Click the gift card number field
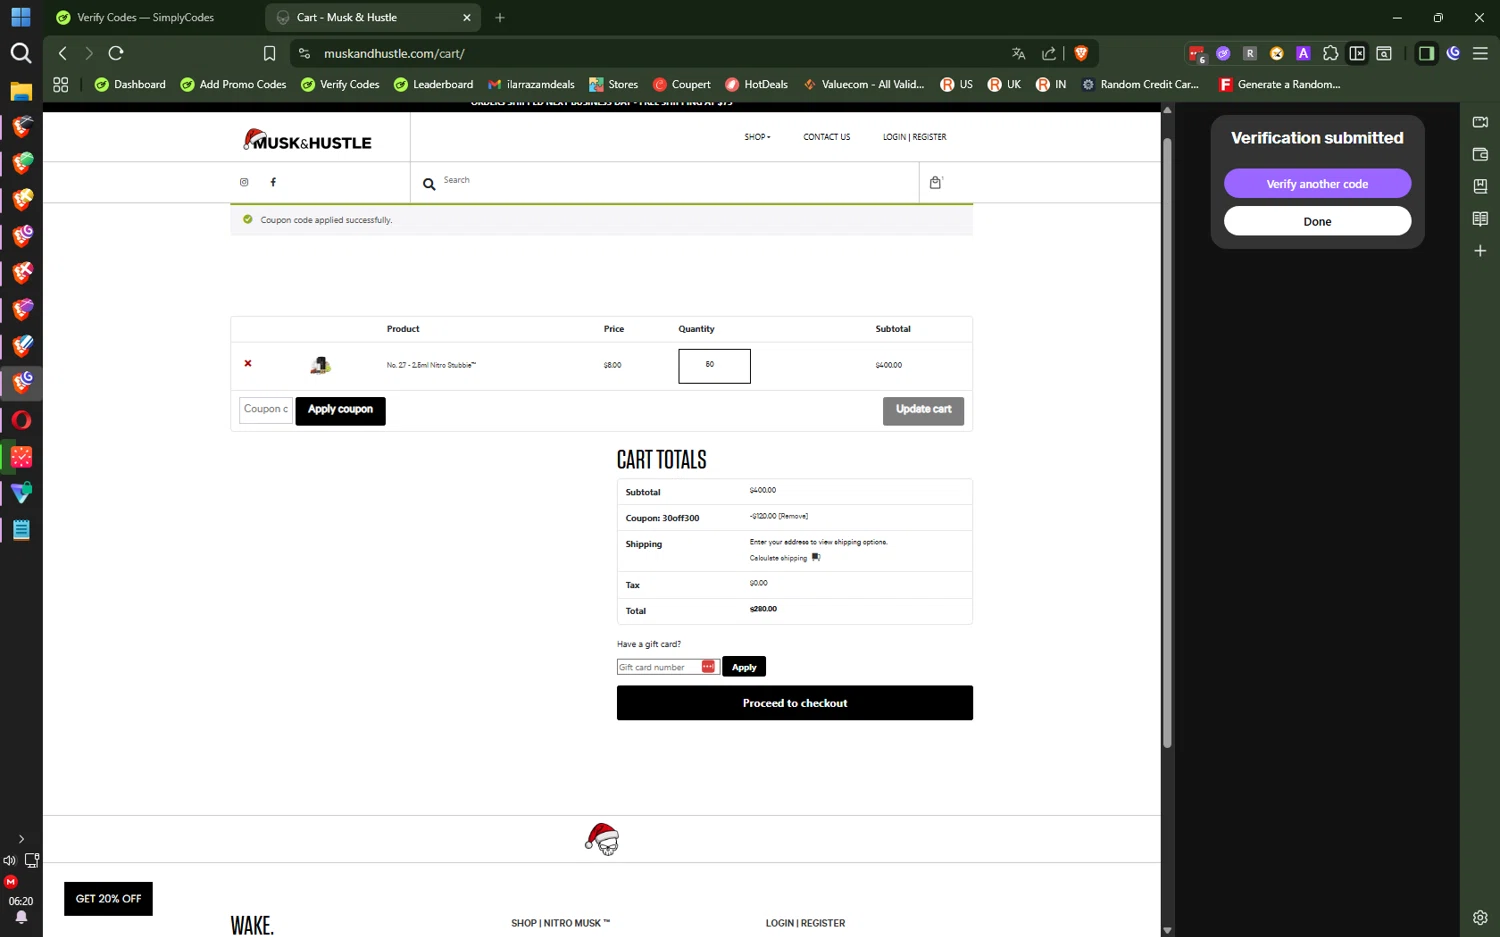 point(667,667)
